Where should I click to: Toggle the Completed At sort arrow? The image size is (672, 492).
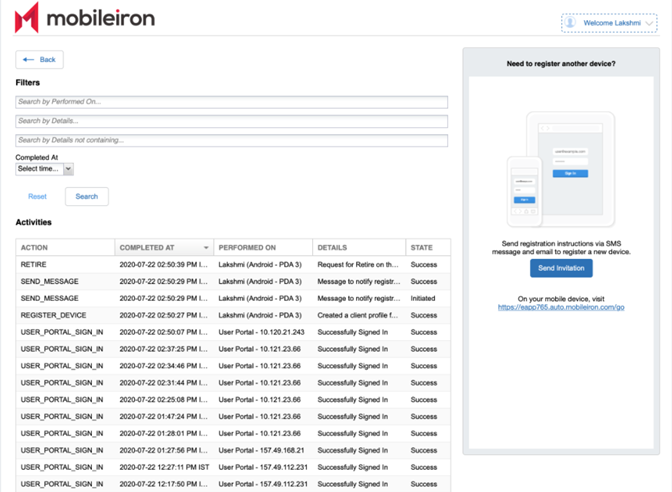[x=206, y=248]
